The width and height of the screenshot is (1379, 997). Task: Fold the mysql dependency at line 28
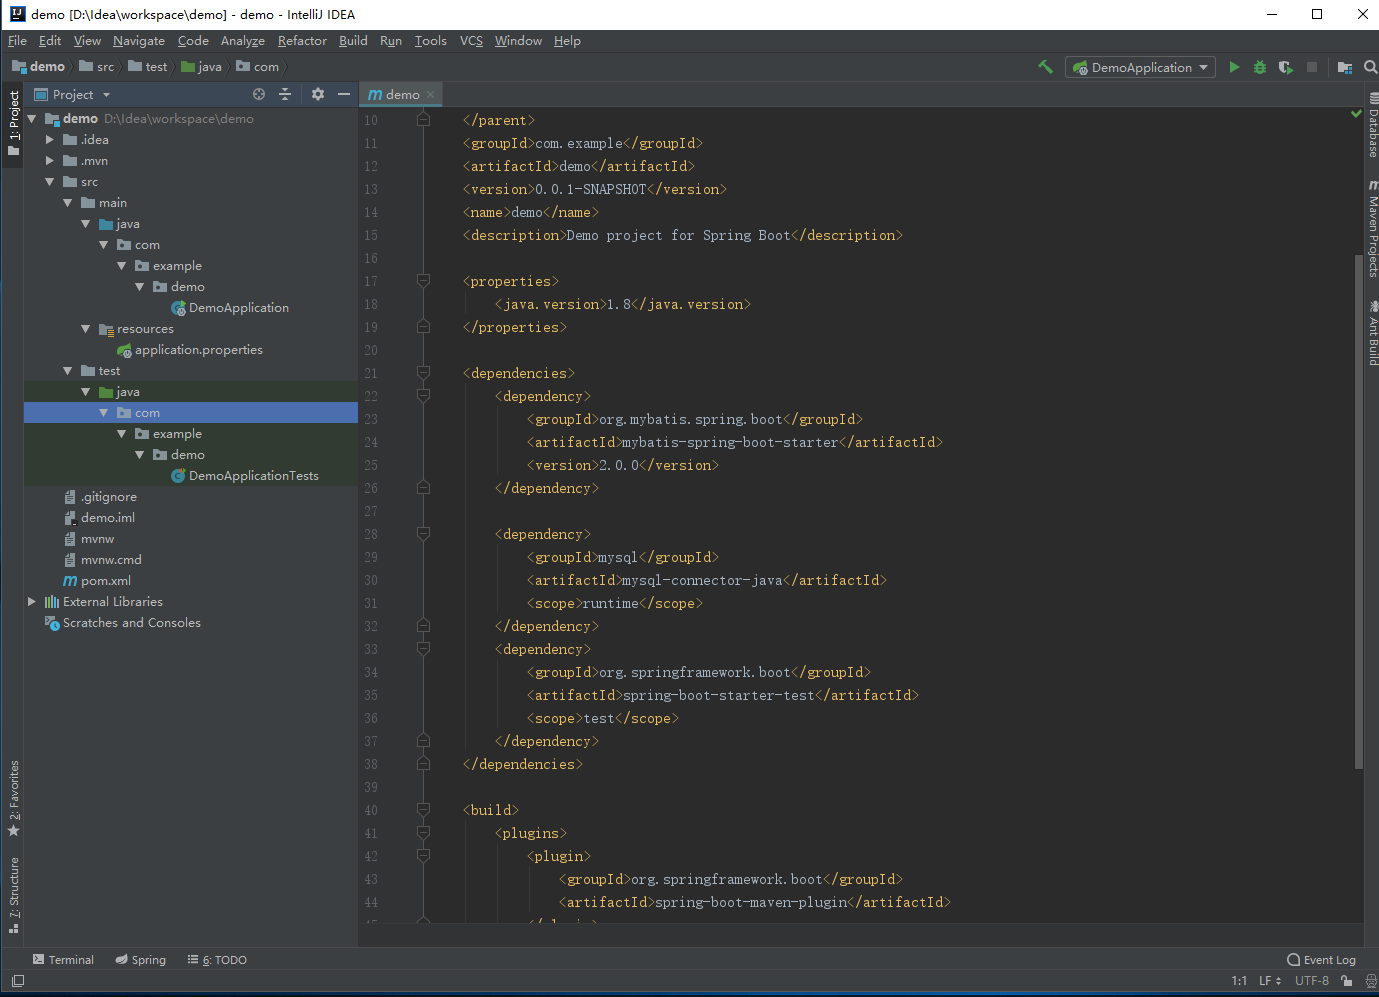(423, 534)
